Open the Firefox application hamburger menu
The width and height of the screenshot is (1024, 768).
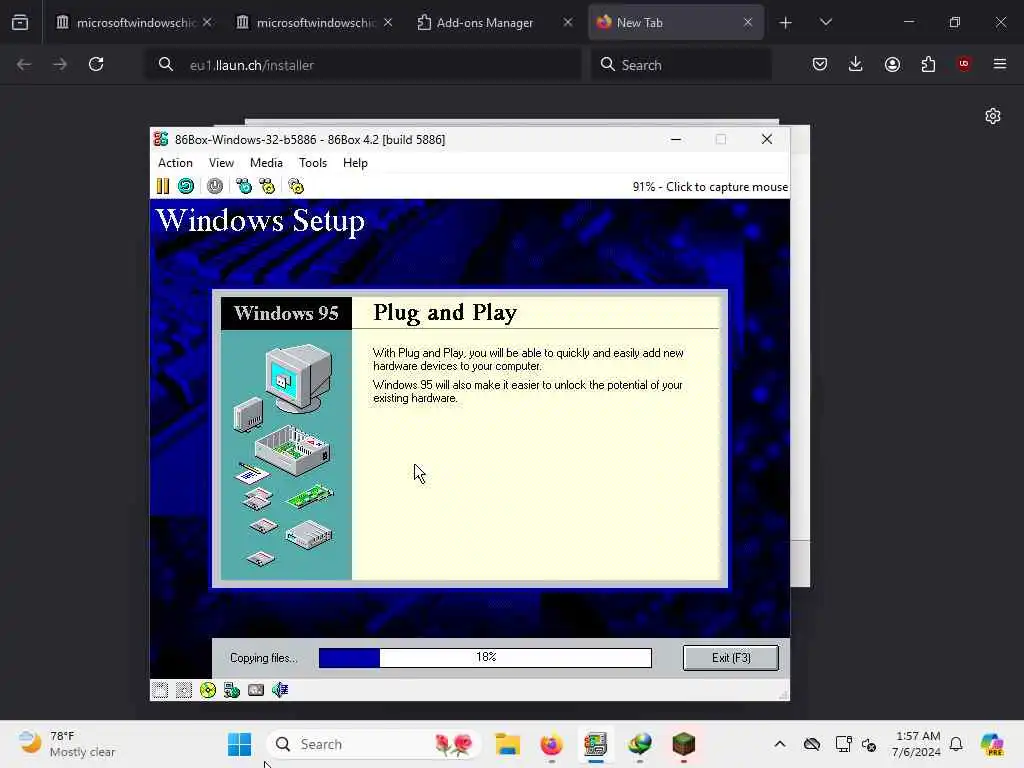1000,64
